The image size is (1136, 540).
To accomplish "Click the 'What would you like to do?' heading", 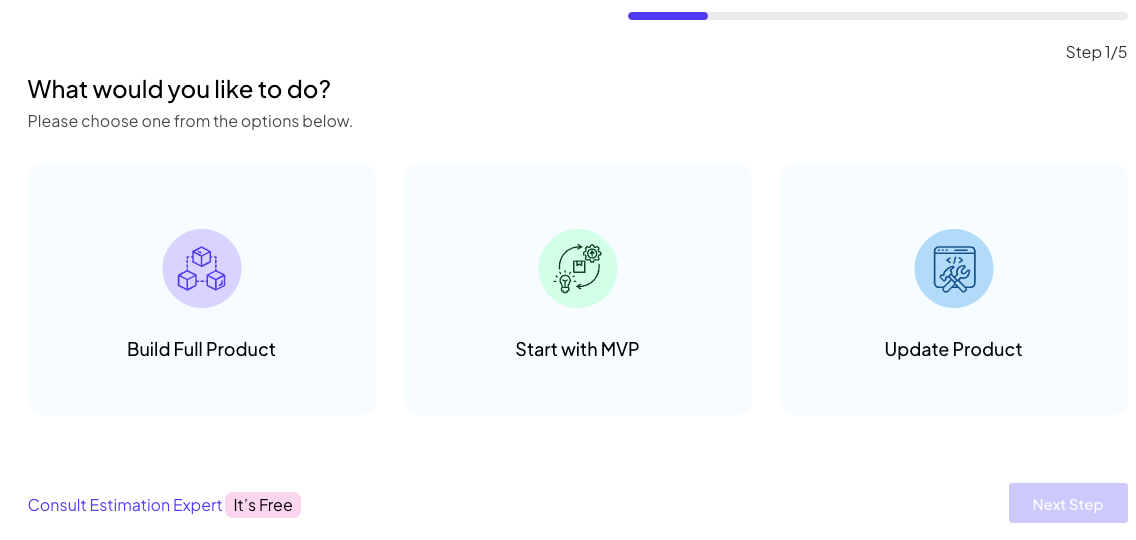I will (x=179, y=89).
